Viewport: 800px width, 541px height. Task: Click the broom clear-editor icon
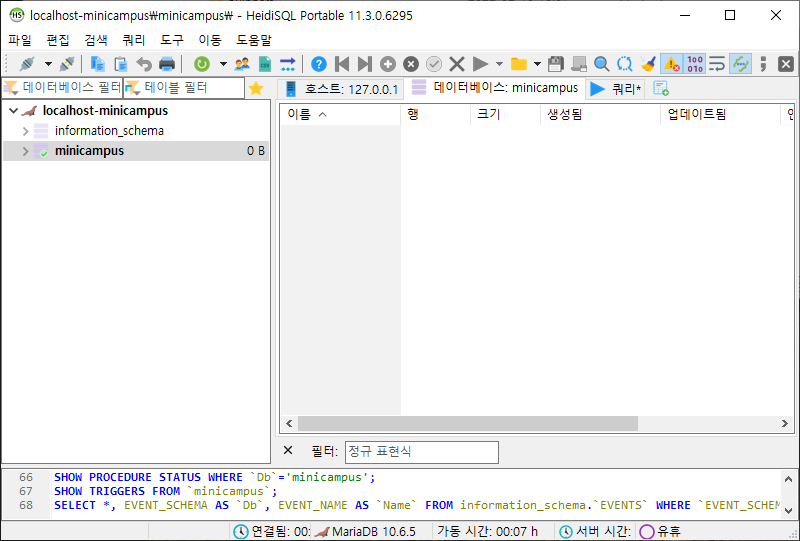tap(648, 64)
